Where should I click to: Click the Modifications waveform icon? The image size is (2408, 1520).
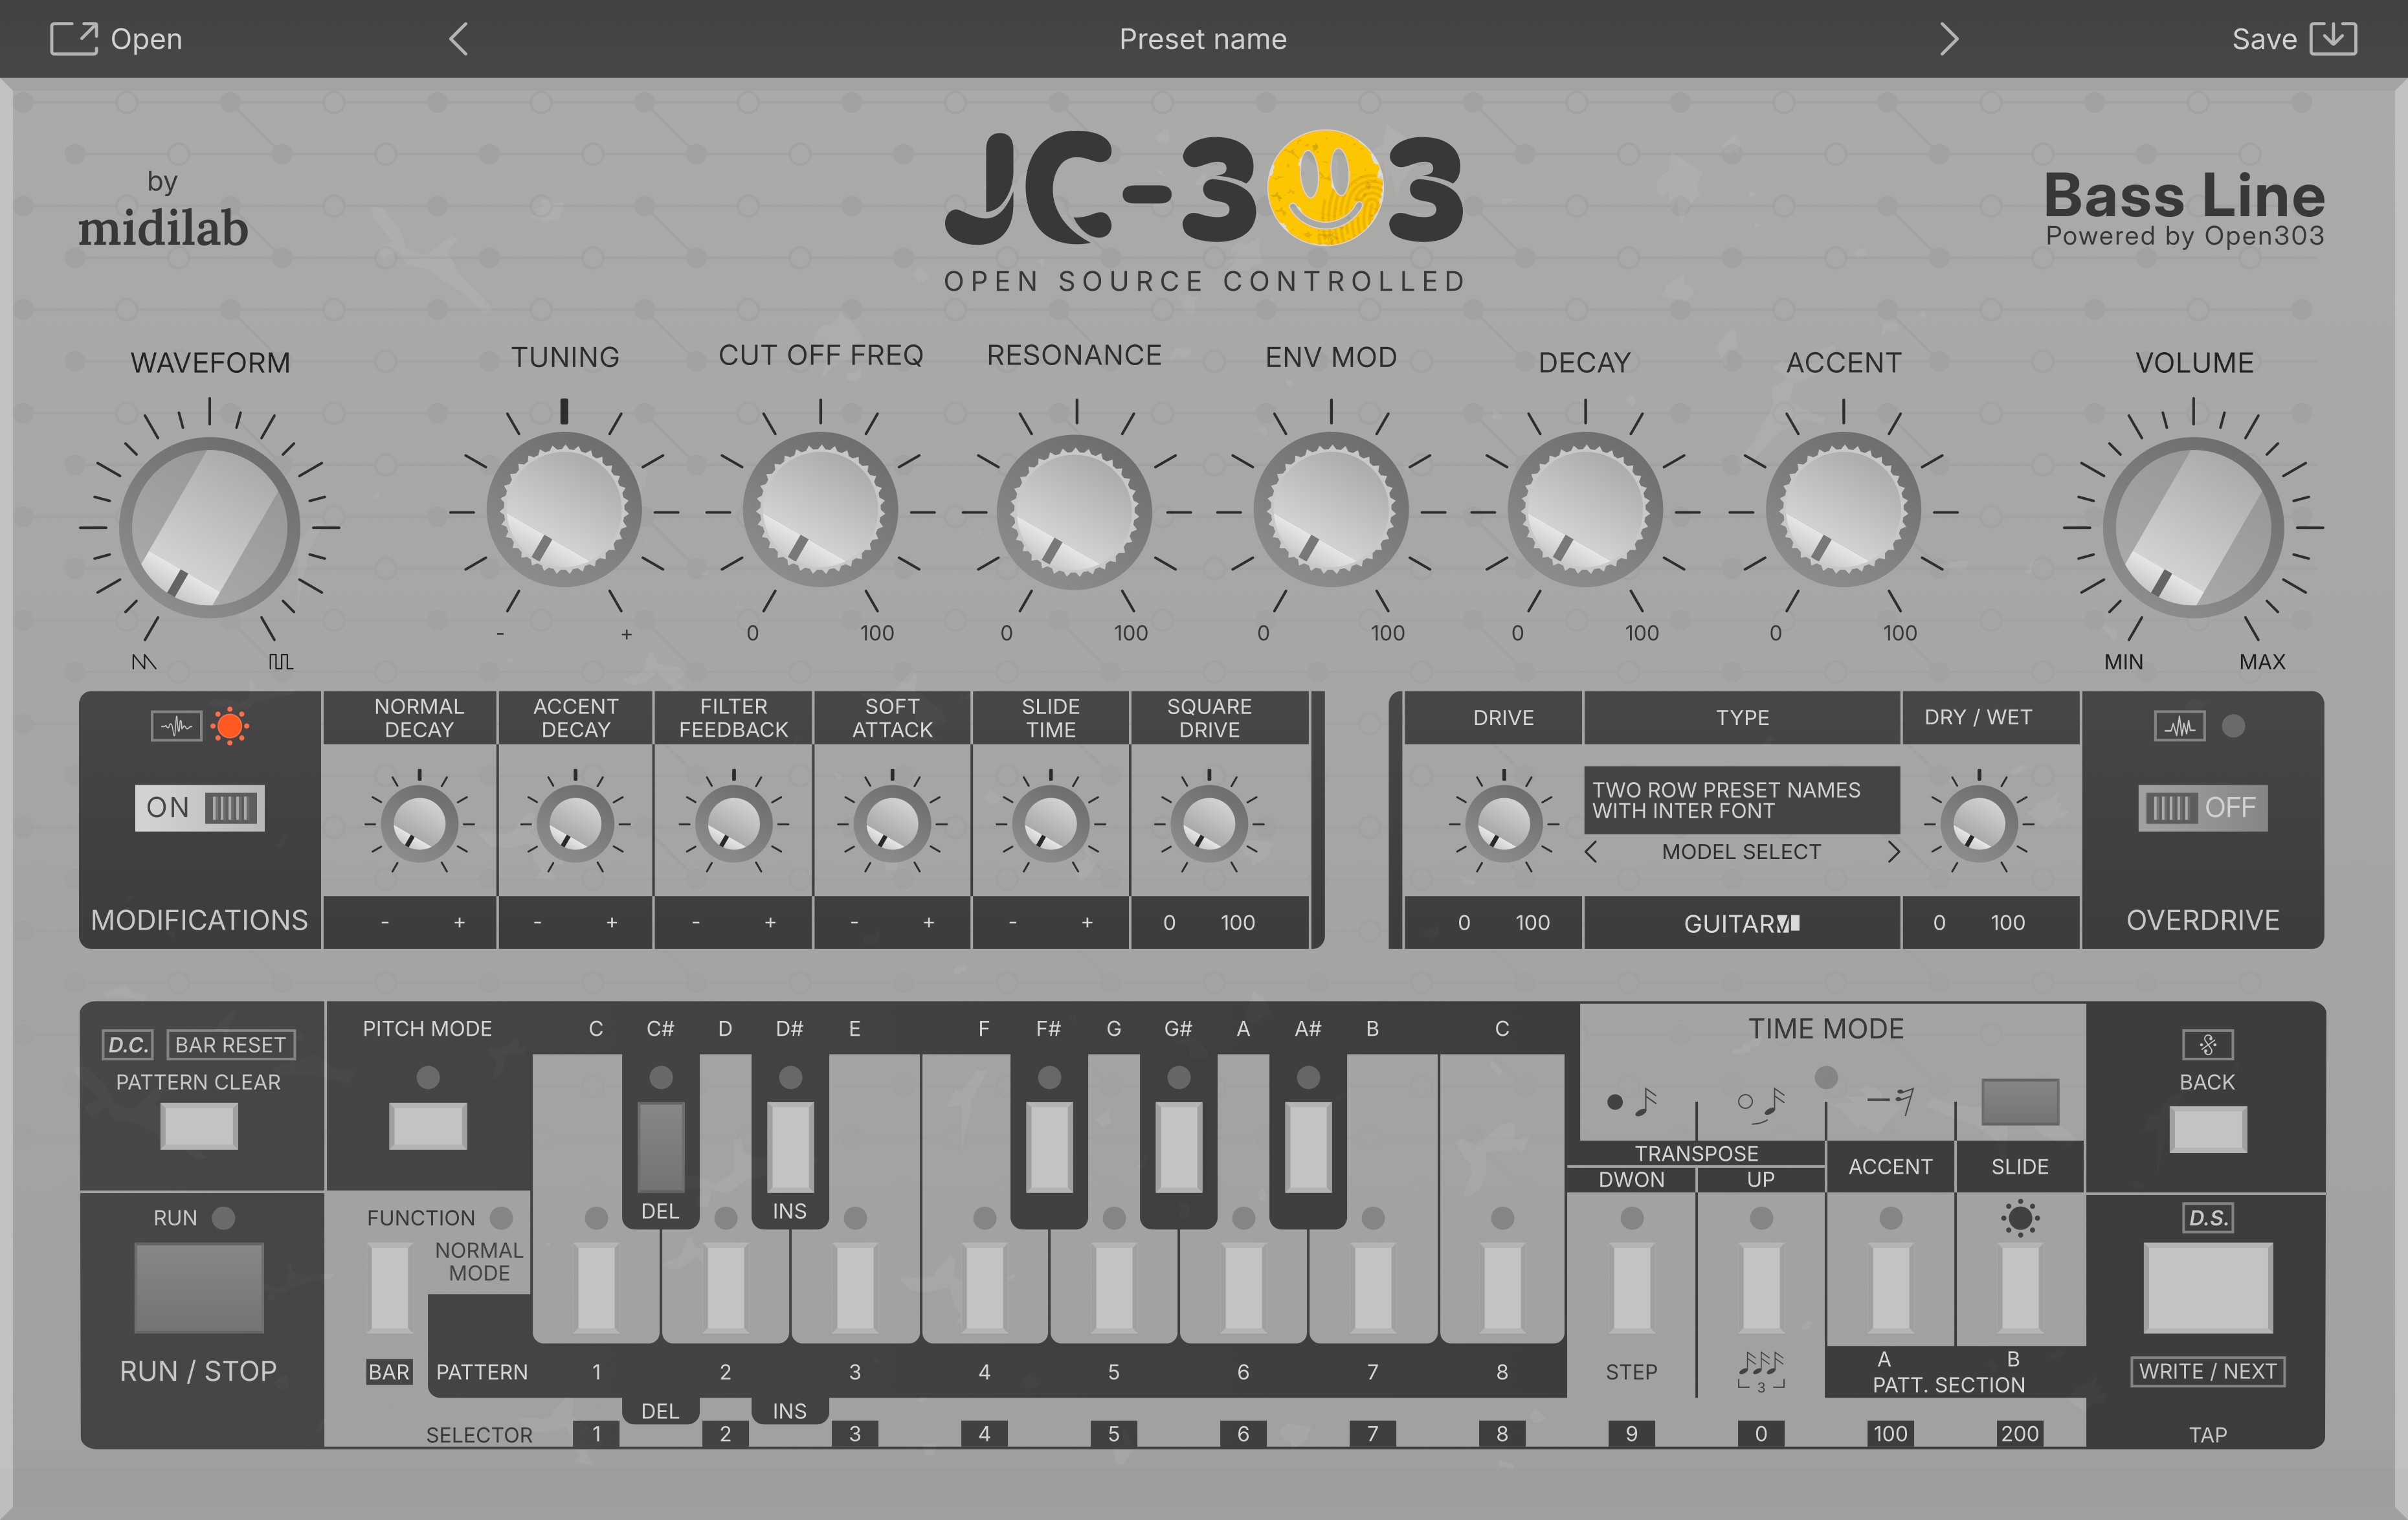(176, 726)
